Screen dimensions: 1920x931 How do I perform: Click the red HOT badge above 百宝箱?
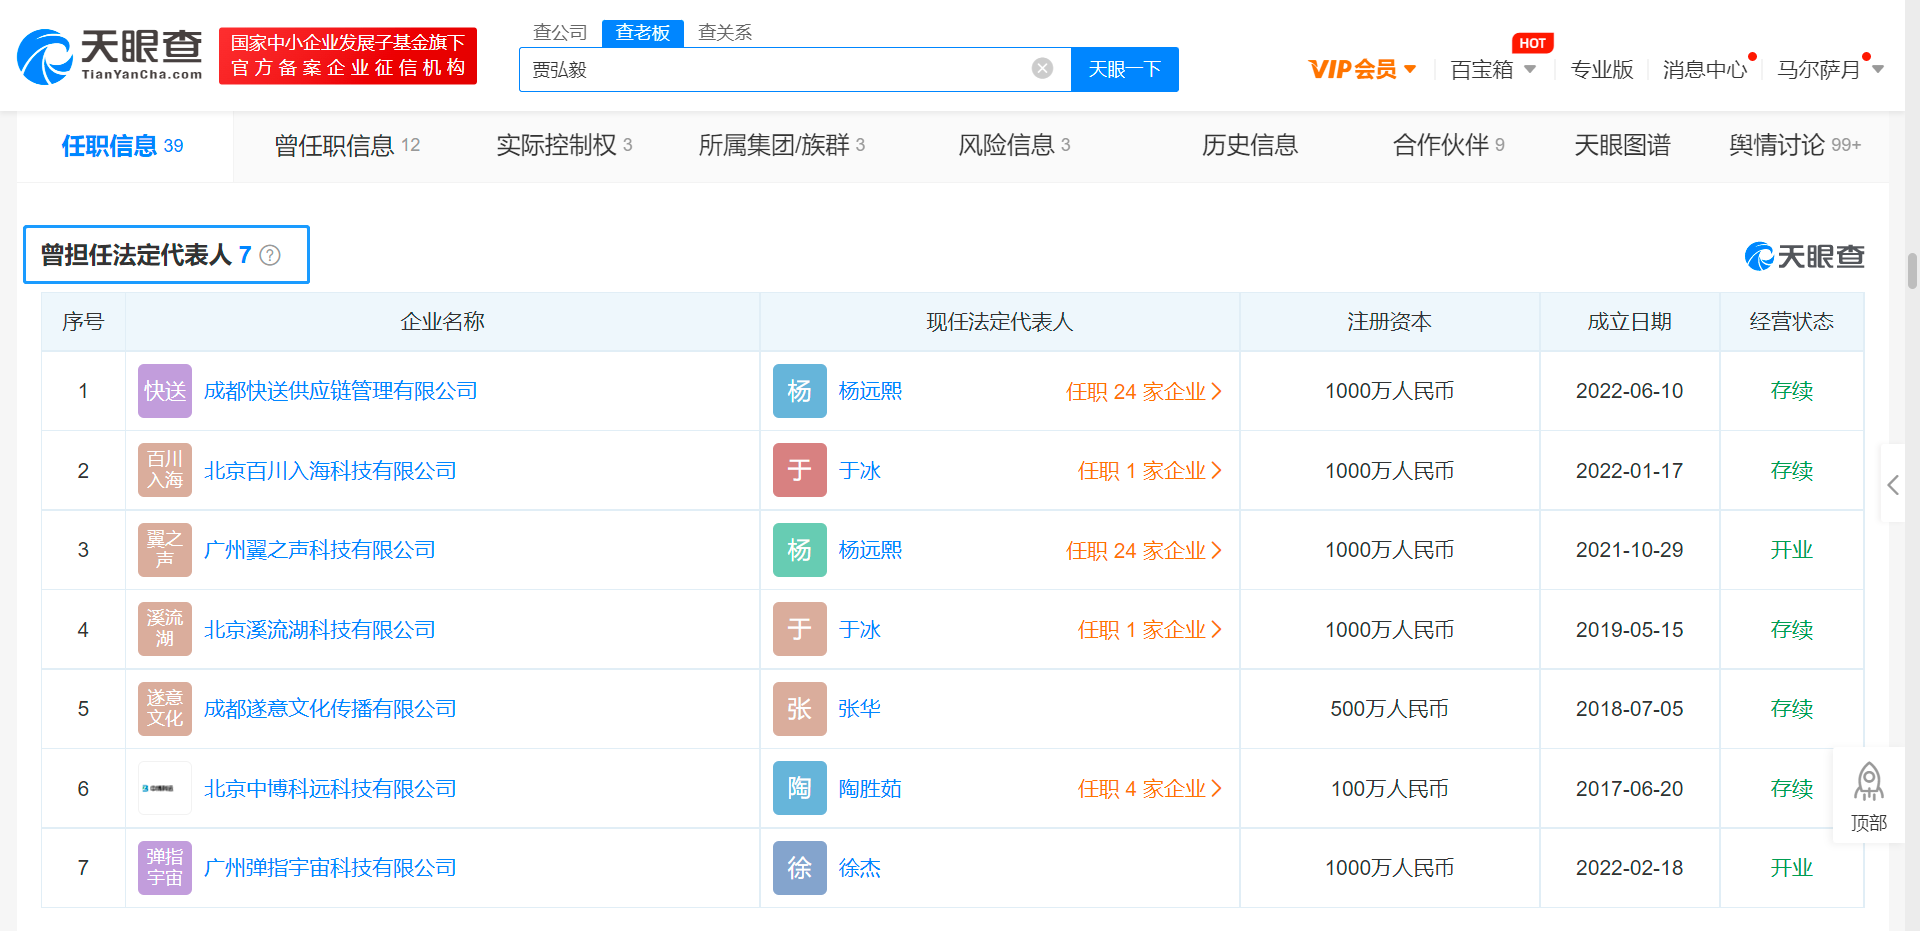1532,43
